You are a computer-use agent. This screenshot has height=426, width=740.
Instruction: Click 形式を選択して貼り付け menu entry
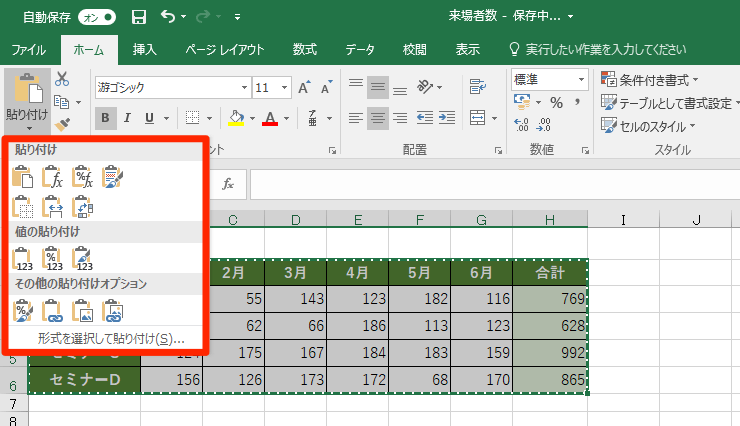point(111,339)
